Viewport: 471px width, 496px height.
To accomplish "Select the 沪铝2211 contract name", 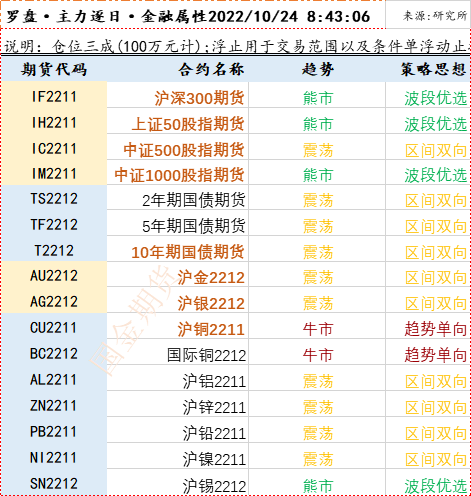I will 214,382.
